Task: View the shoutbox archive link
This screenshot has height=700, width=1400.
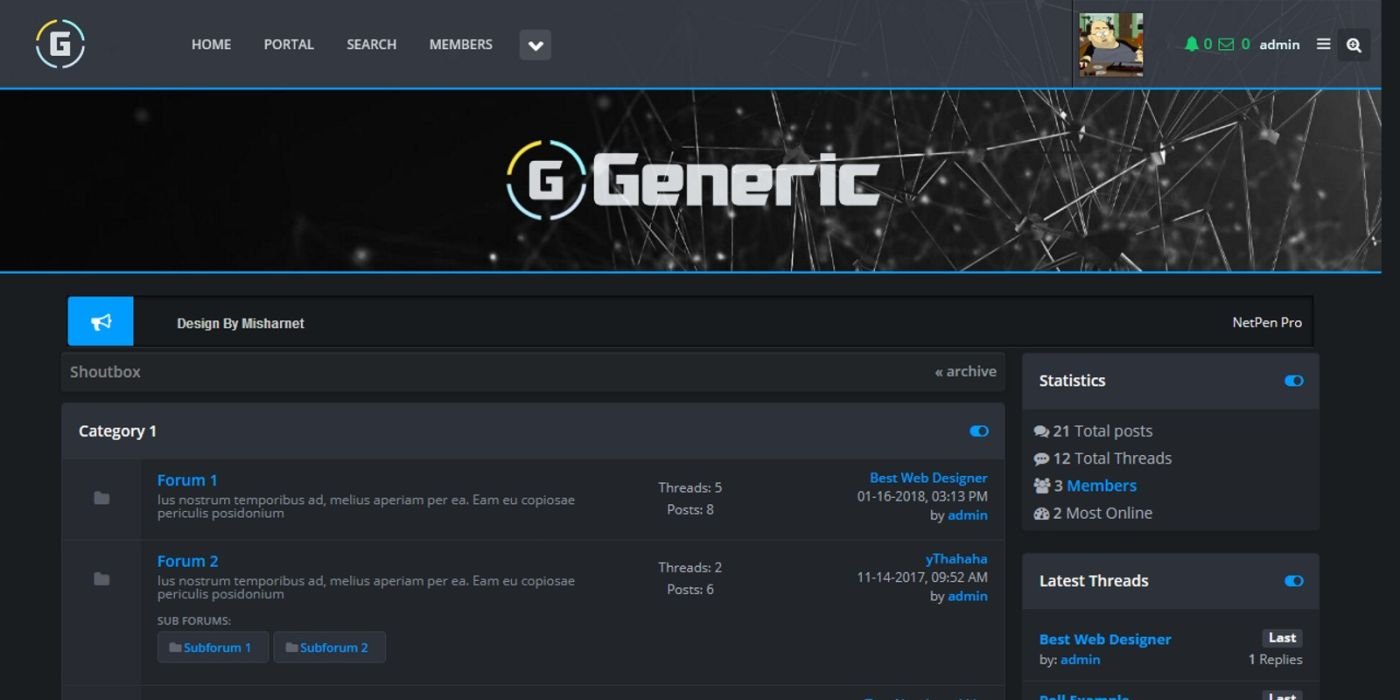Action: (965, 371)
